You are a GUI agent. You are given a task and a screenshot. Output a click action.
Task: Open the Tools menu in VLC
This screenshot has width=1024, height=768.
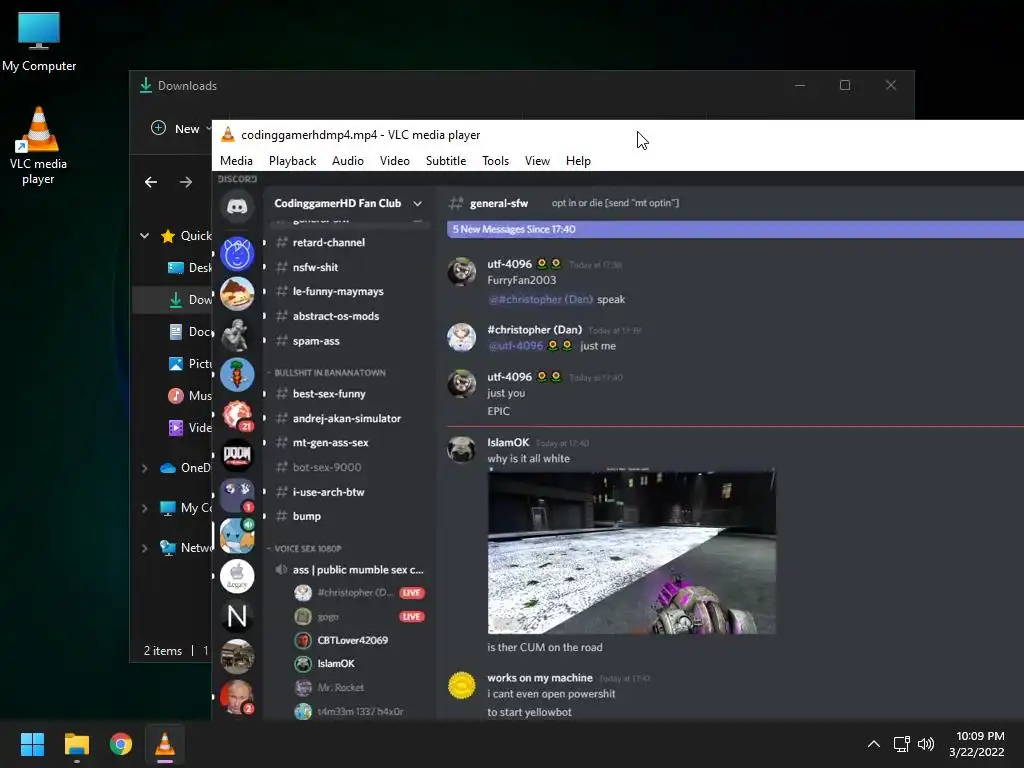[x=495, y=161]
